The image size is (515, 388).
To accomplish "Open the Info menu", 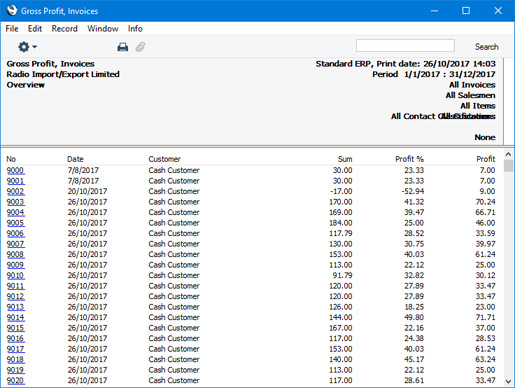I will tap(135, 29).
